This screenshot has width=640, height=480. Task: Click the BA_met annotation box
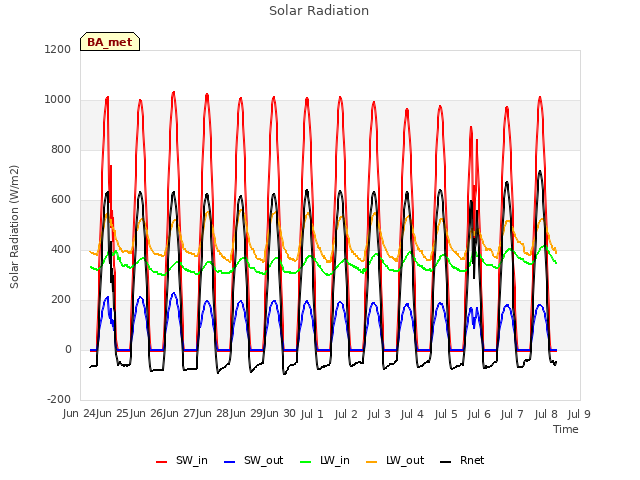tap(110, 42)
